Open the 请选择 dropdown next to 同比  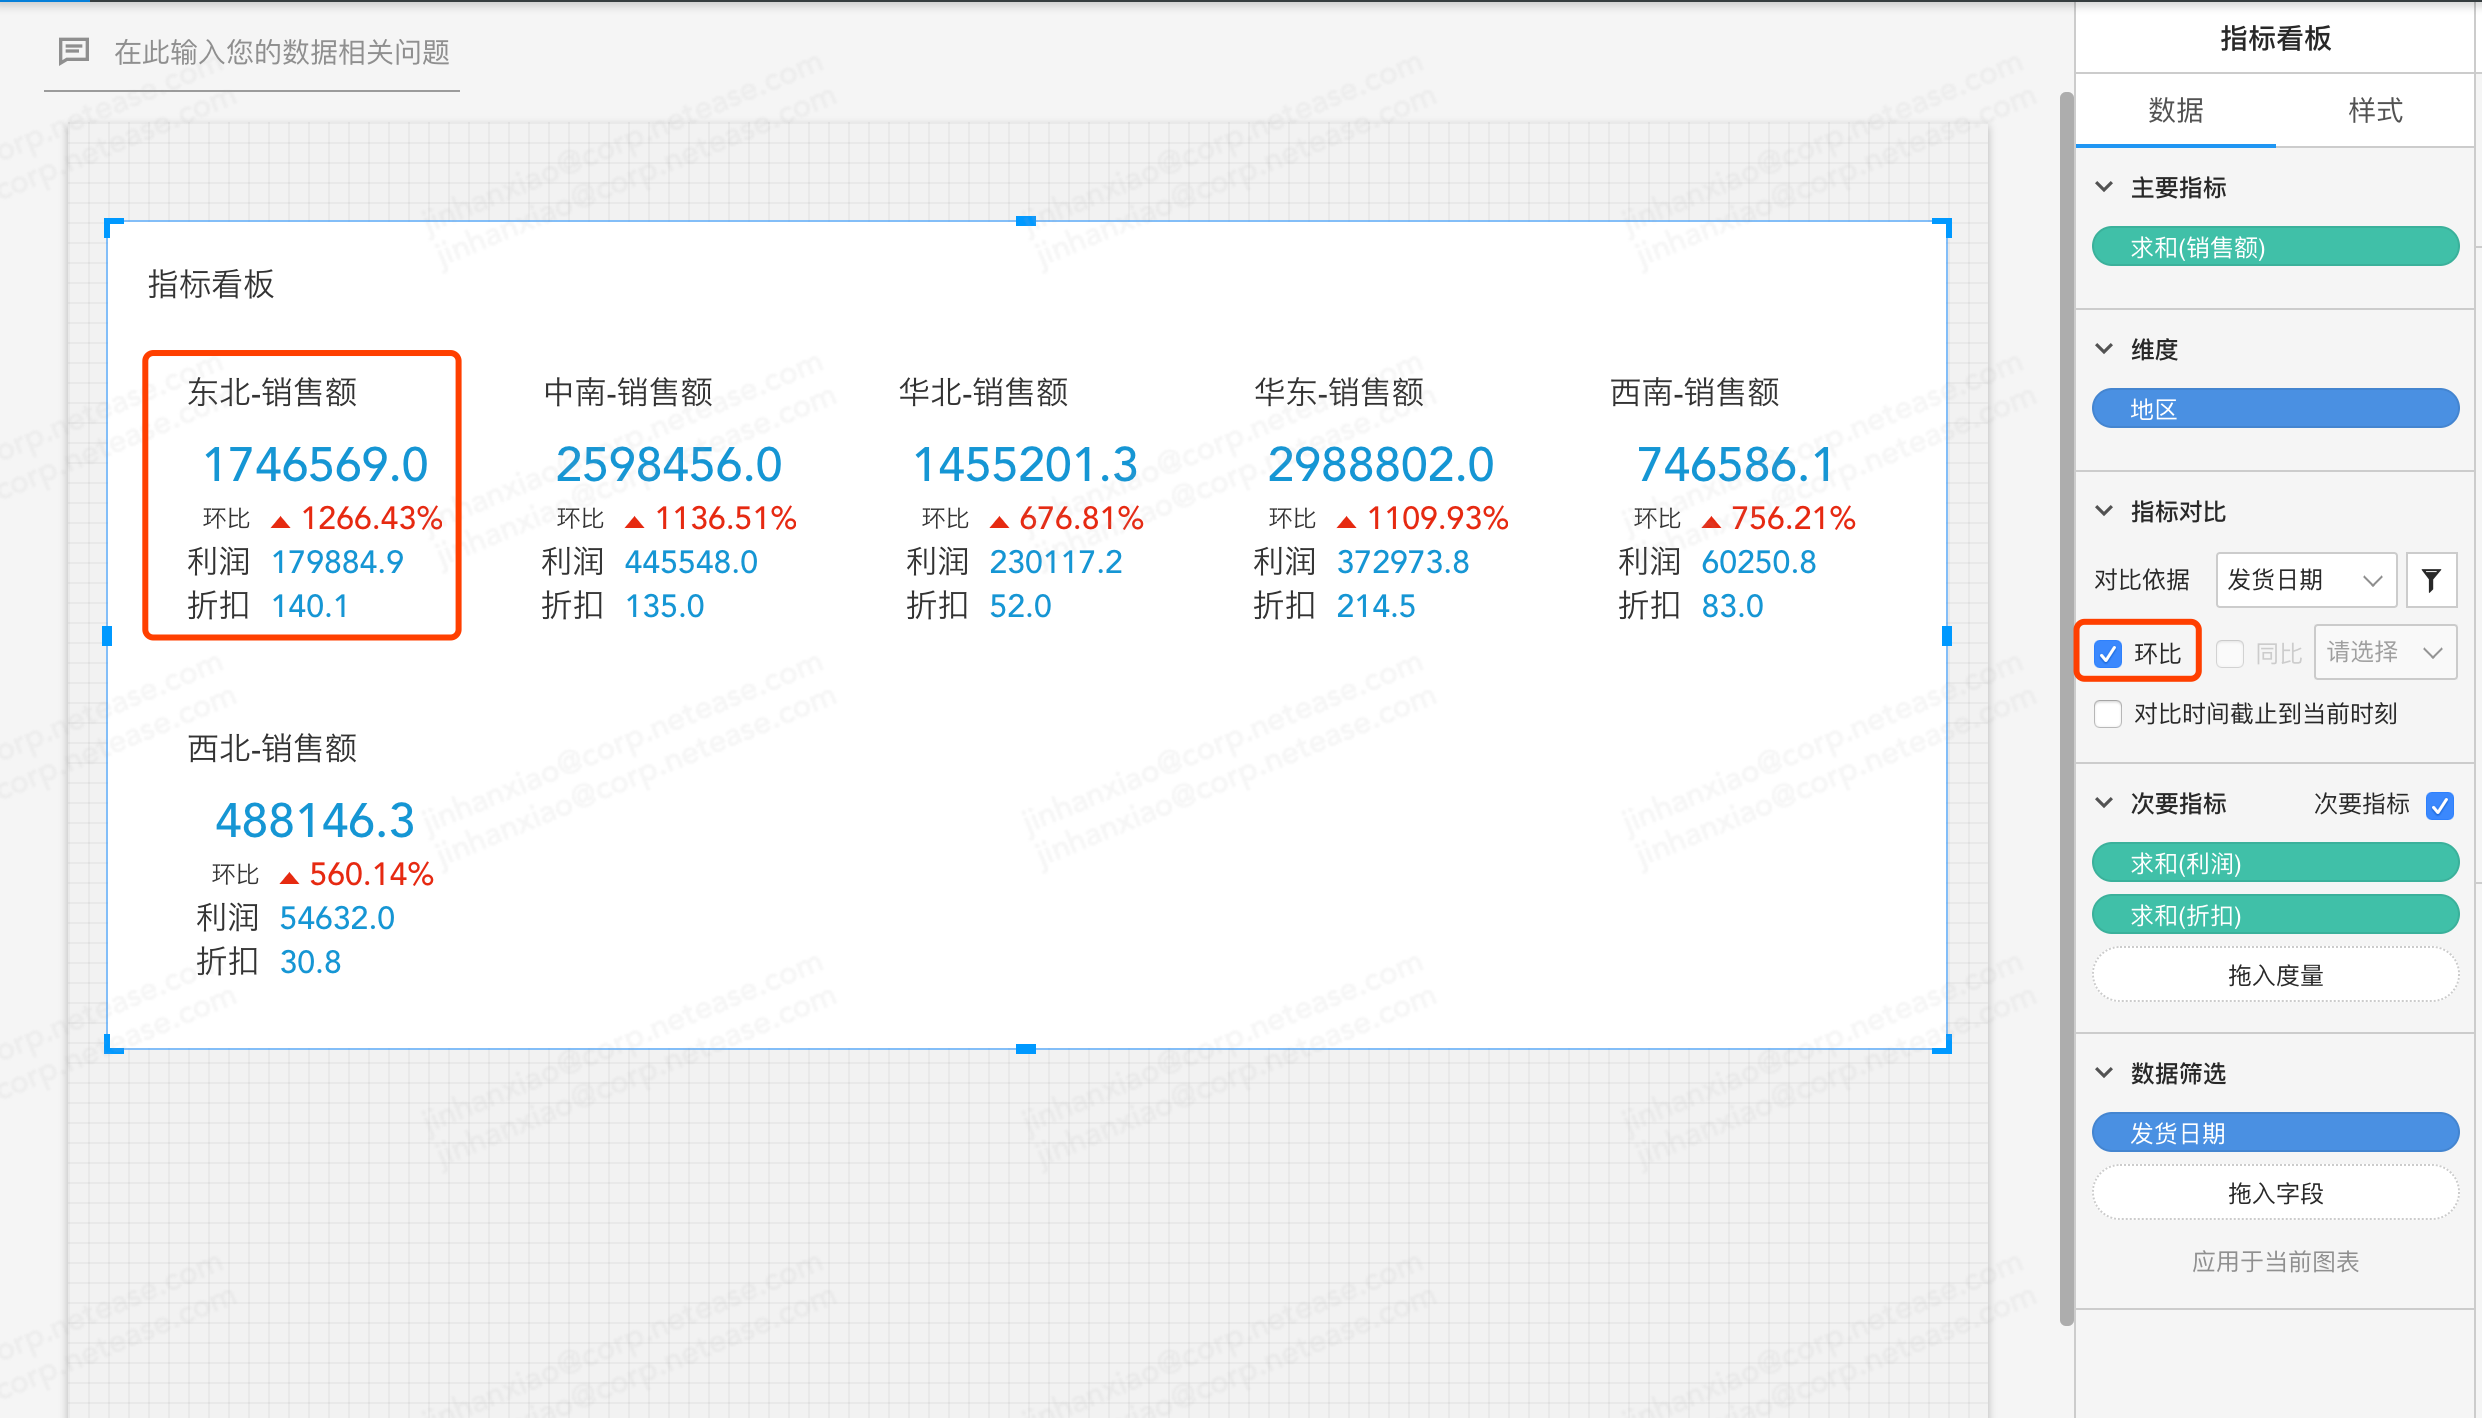(2384, 653)
